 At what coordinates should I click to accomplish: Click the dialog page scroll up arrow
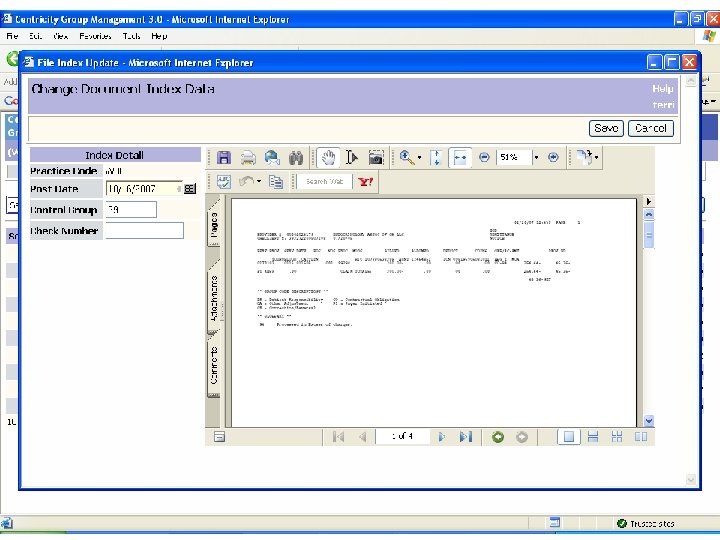[691, 81]
